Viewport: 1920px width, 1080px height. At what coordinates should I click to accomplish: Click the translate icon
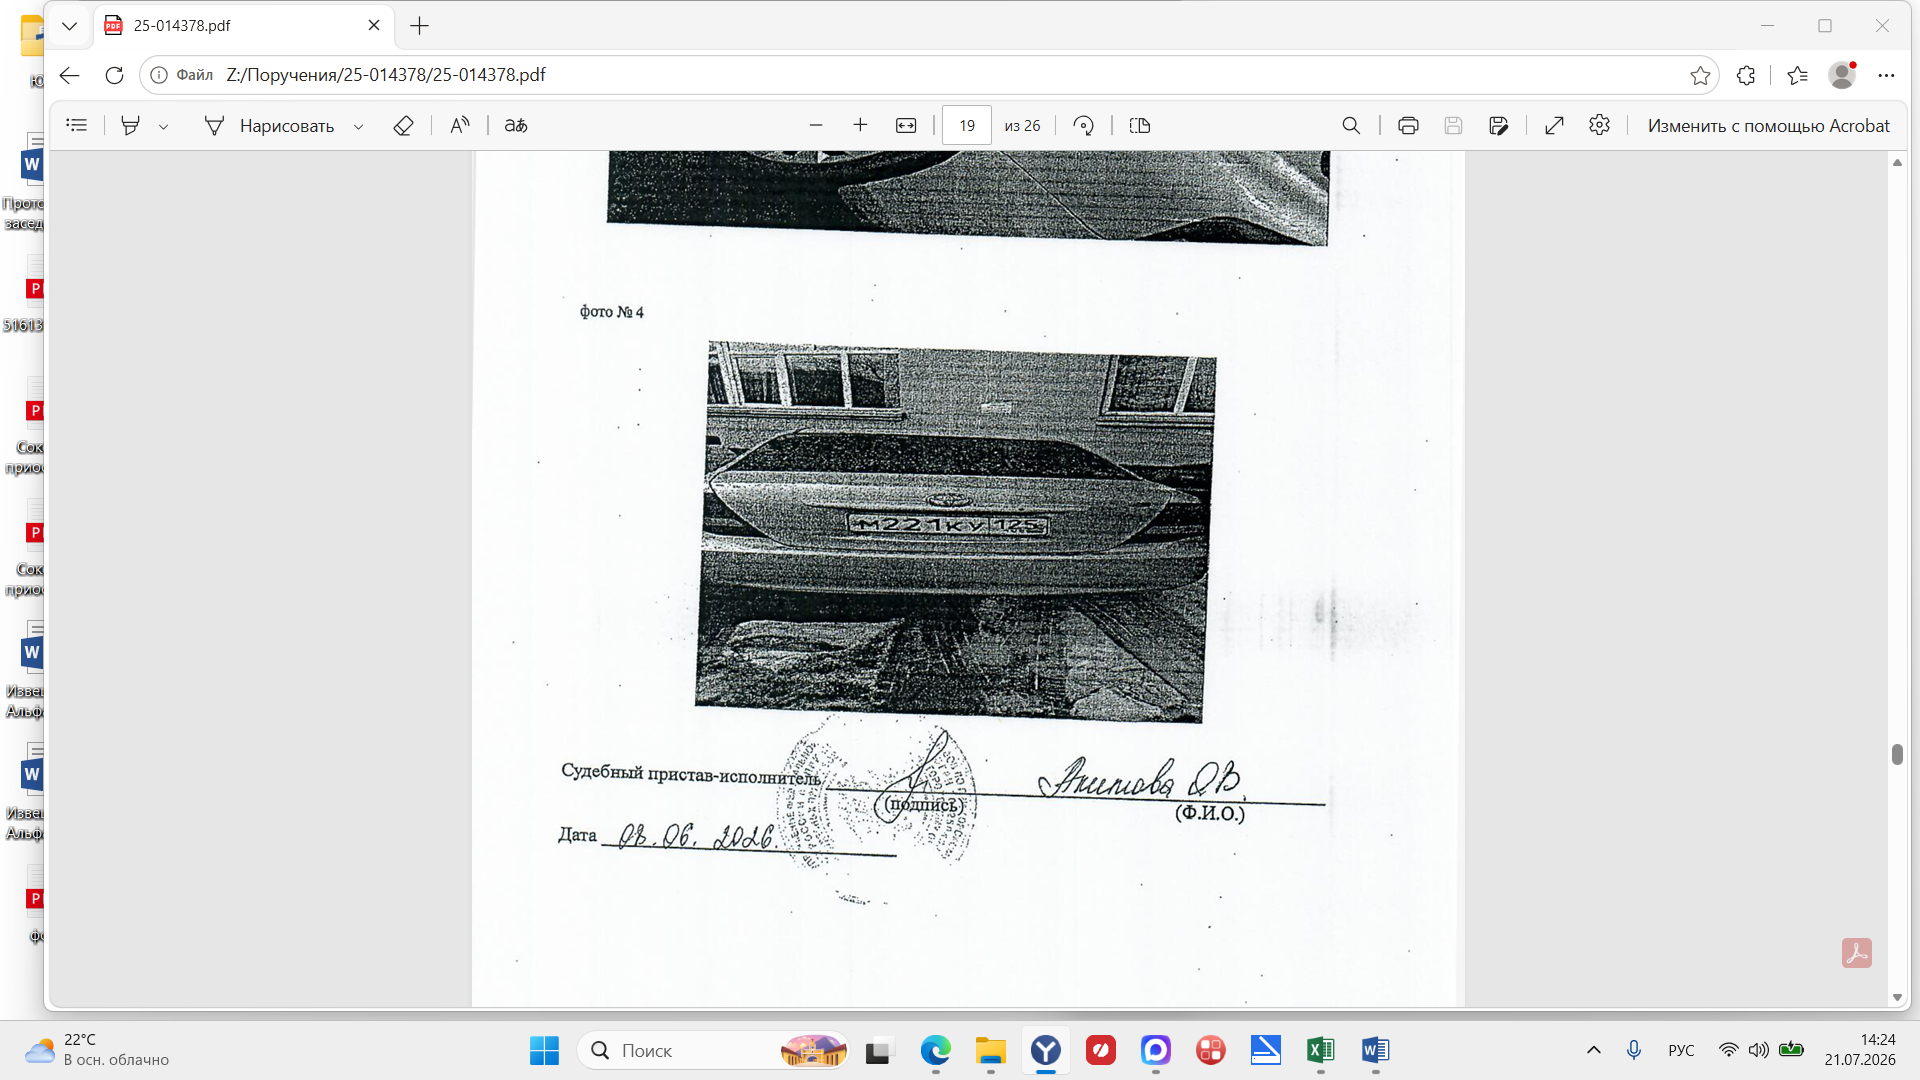point(516,125)
